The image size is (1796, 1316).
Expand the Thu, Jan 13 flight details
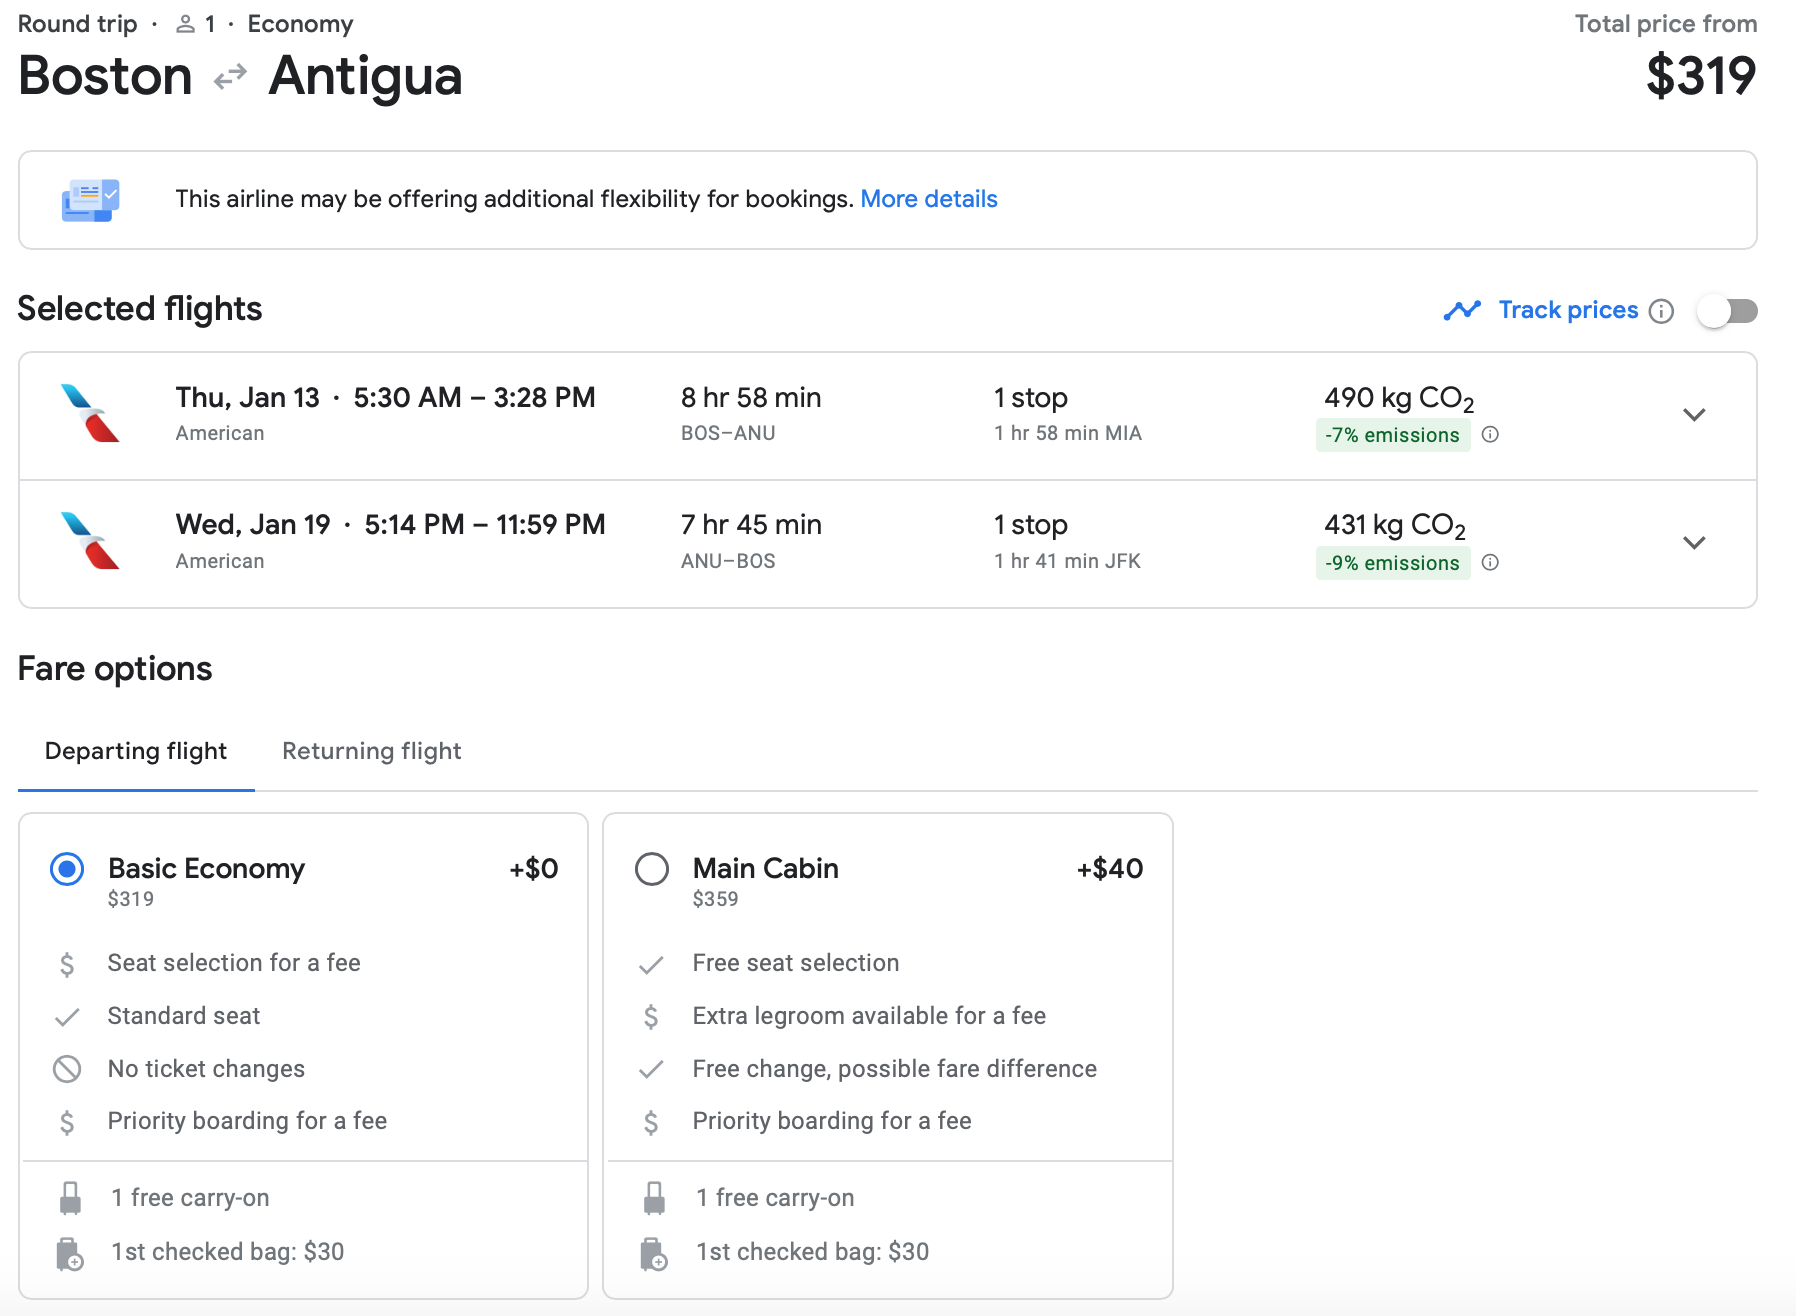point(1693,415)
